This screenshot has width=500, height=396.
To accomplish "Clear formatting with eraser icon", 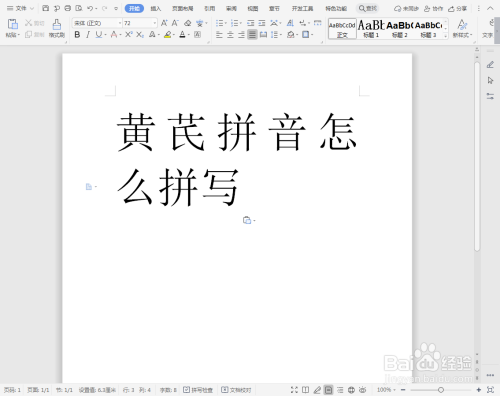I will coord(188,23).
